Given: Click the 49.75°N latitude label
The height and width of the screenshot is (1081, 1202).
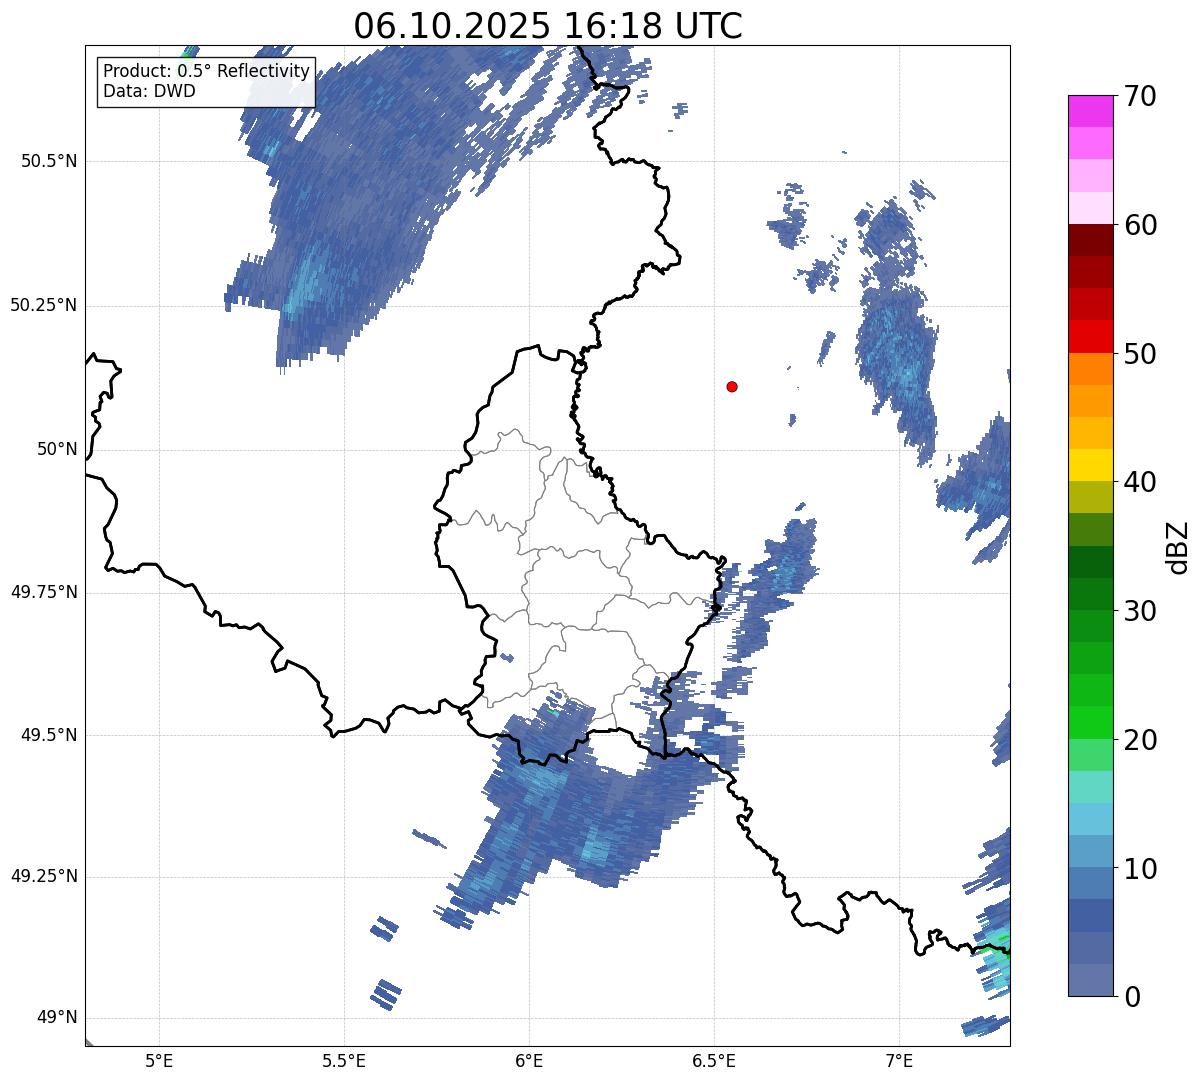Looking at the screenshot, I should [x=44, y=592].
